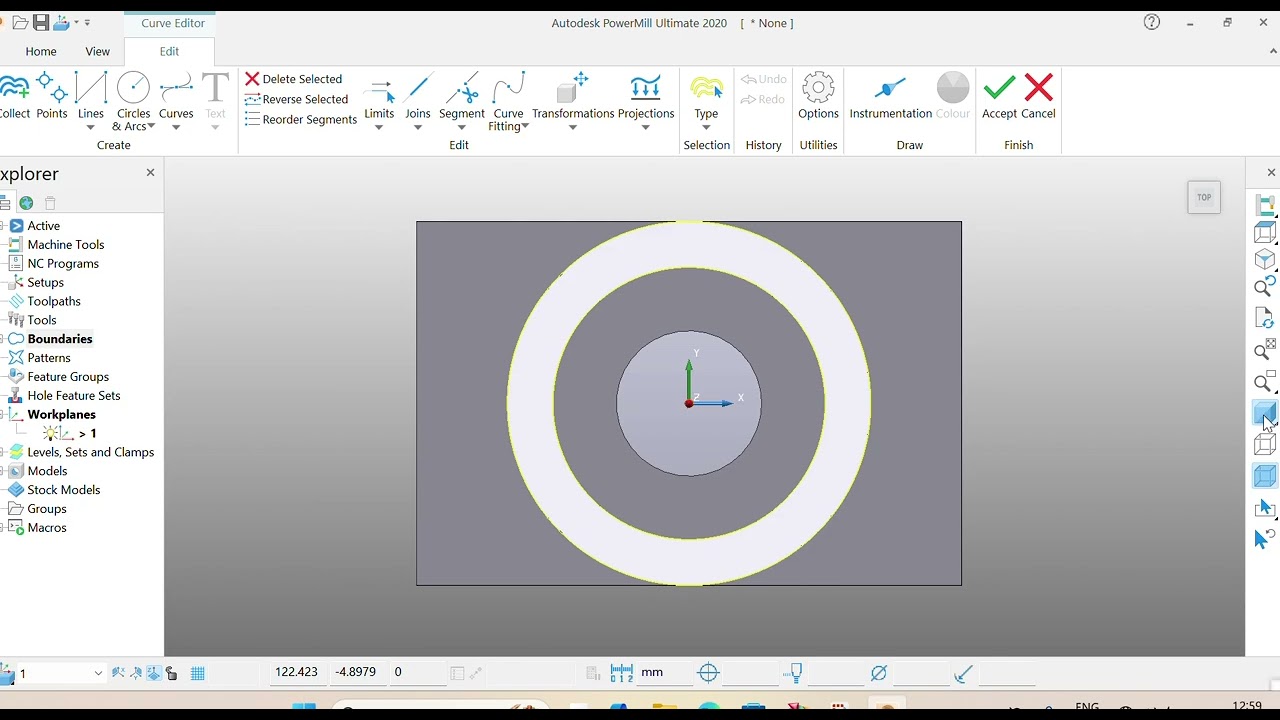
Task: Click the box selection arrow icon
Action: pyautogui.click(x=1265, y=508)
